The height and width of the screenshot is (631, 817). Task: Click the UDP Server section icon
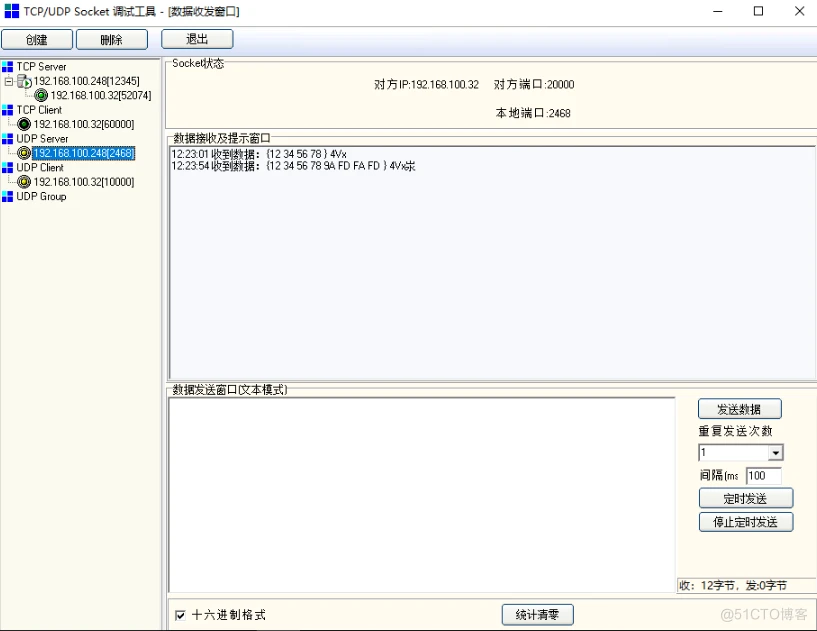(x=8, y=139)
